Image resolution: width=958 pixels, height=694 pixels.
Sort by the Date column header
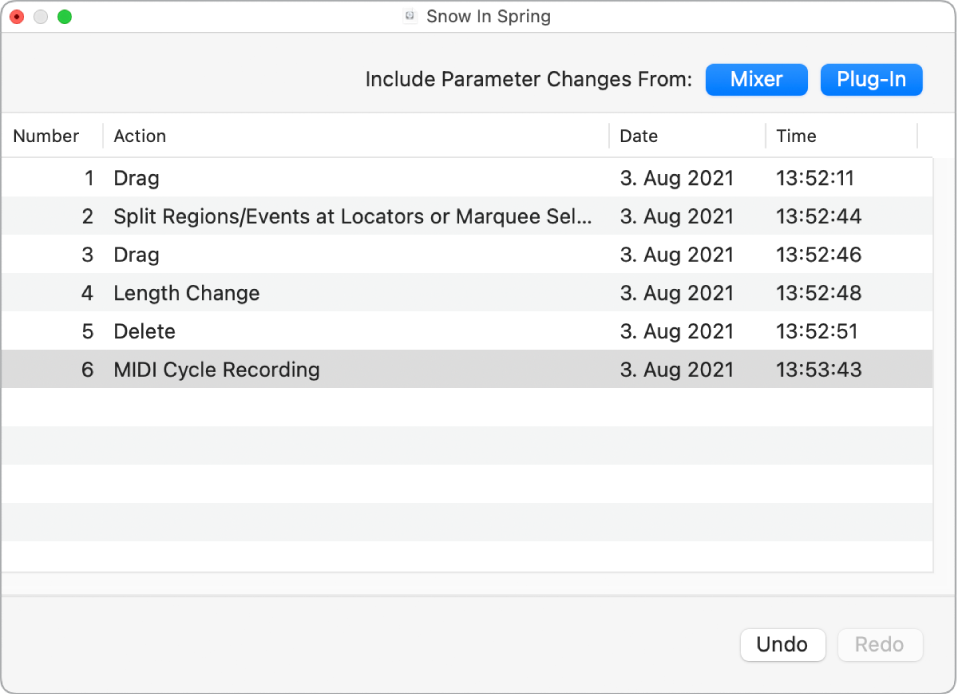(639, 136)
